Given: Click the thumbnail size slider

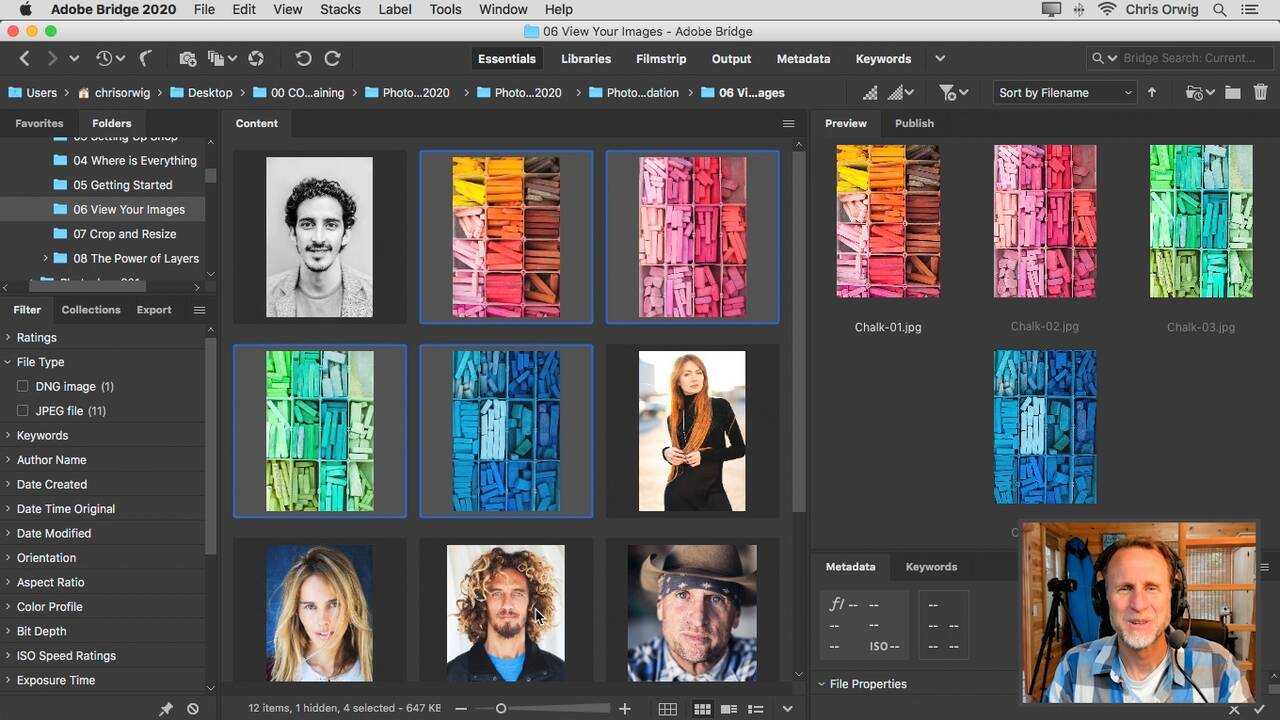Looking at the screenshot, I should coord(501,708).
